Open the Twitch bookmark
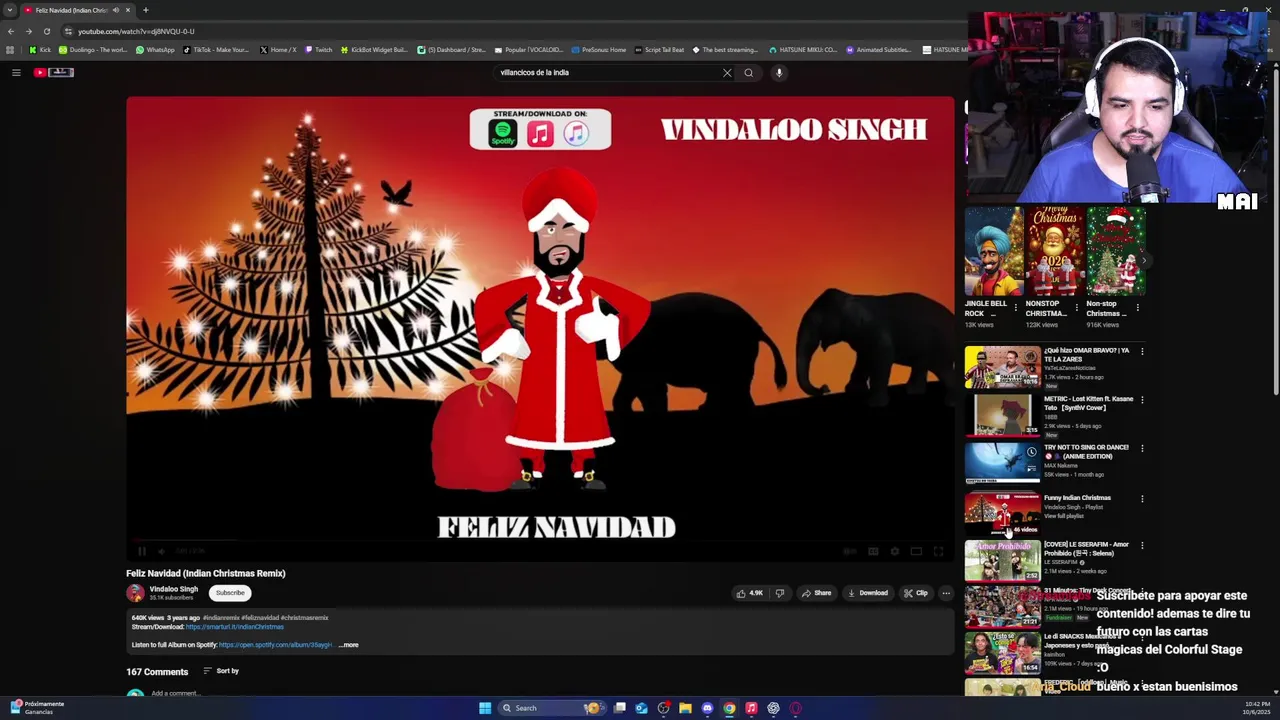The width and height of the screenshot is (1280, 720). tap(318, 50)
